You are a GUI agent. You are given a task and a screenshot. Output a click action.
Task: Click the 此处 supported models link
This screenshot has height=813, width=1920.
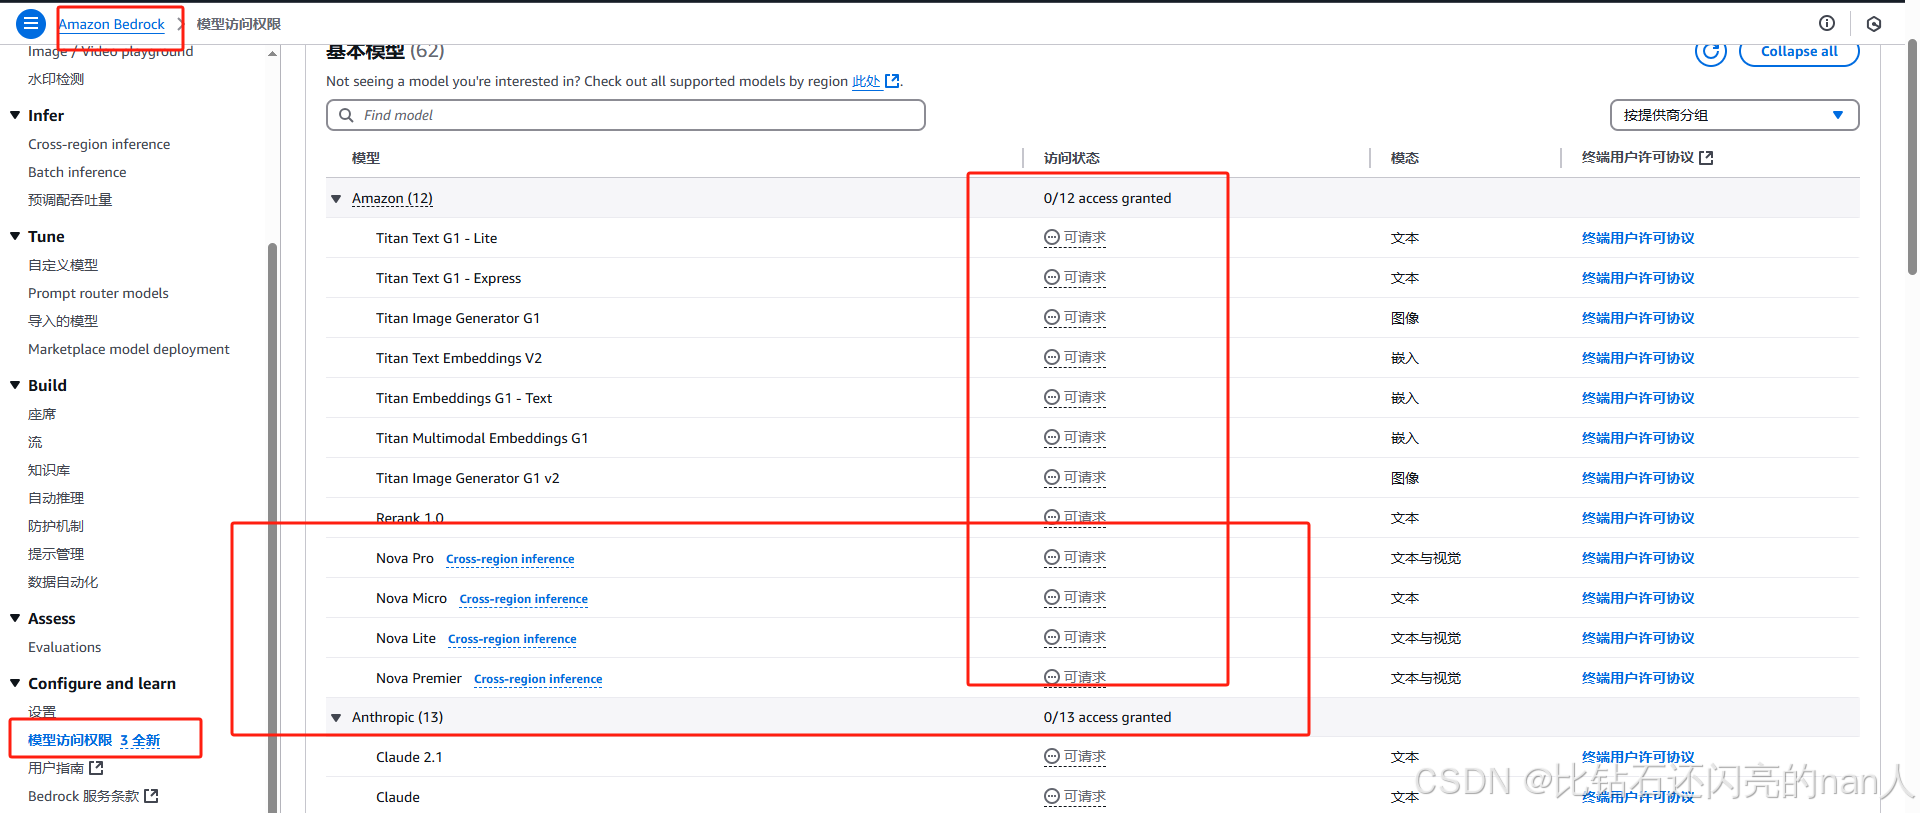pyautogui.click(x=866, y=81)
